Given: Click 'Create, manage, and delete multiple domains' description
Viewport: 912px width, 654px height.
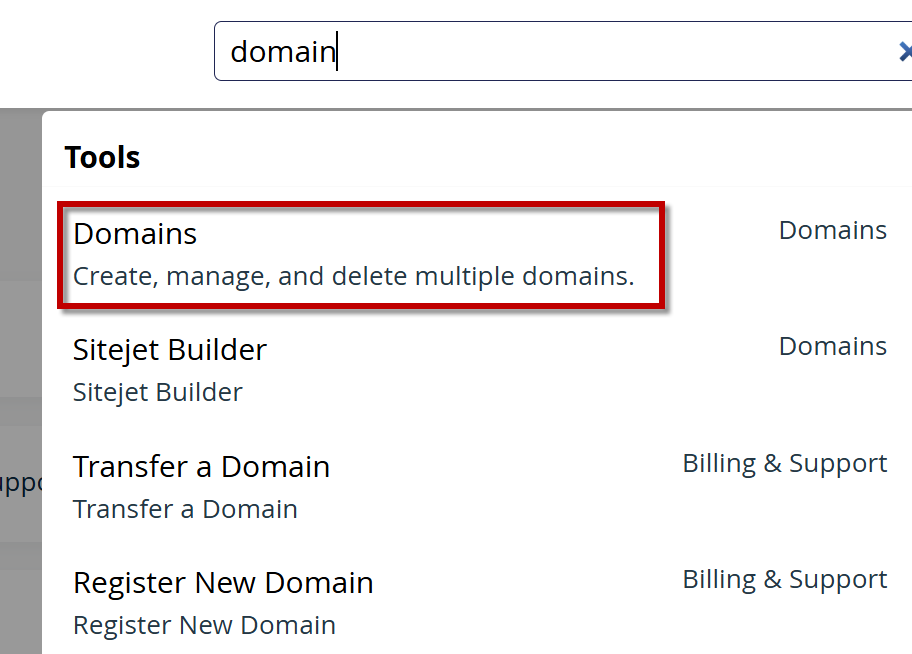Looking at the screenshot, I should point(353,276).
